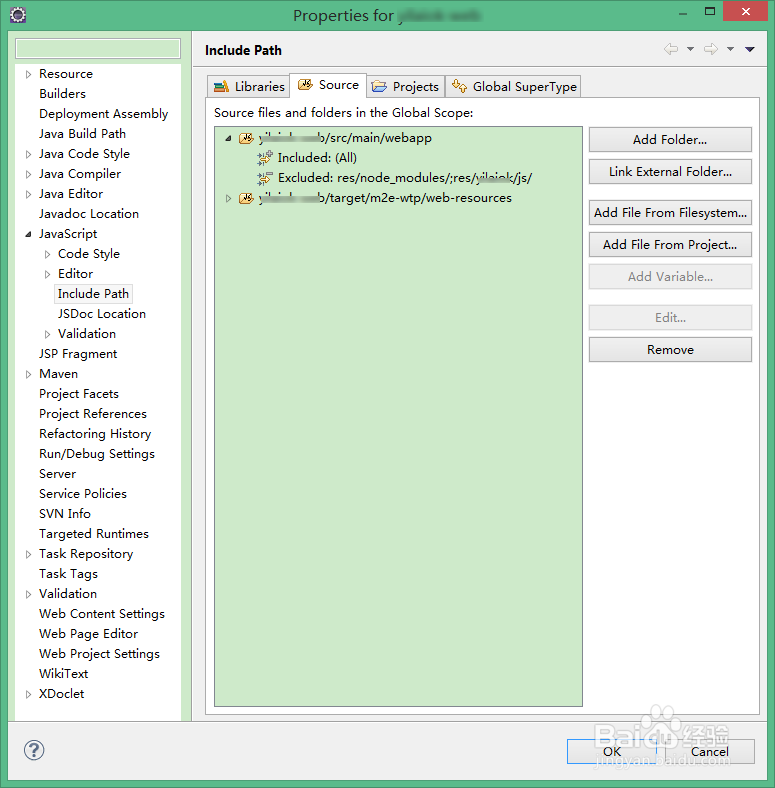This screenshot has width=775, height=788.
Task: Open Targeted Runtimes page
Action: 94,534
